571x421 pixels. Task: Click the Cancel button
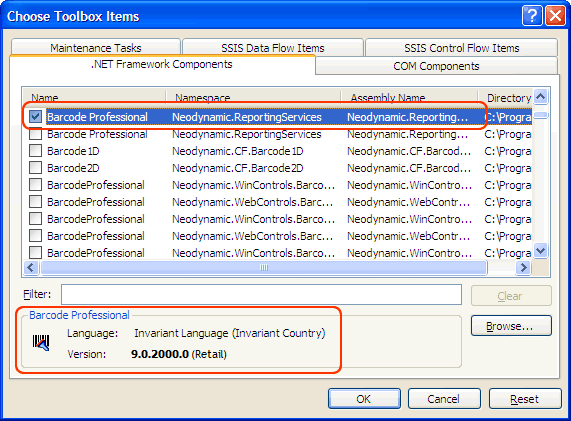pyautogui.click(x=444, y=399)
